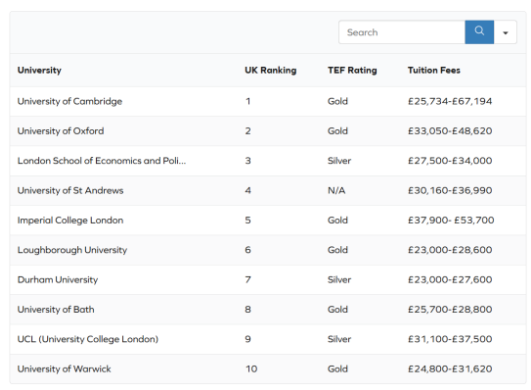The width and height of the screenshot is (531, 390).
Task: Click ranking value 2 for Oxford
Action: [248, 131]
